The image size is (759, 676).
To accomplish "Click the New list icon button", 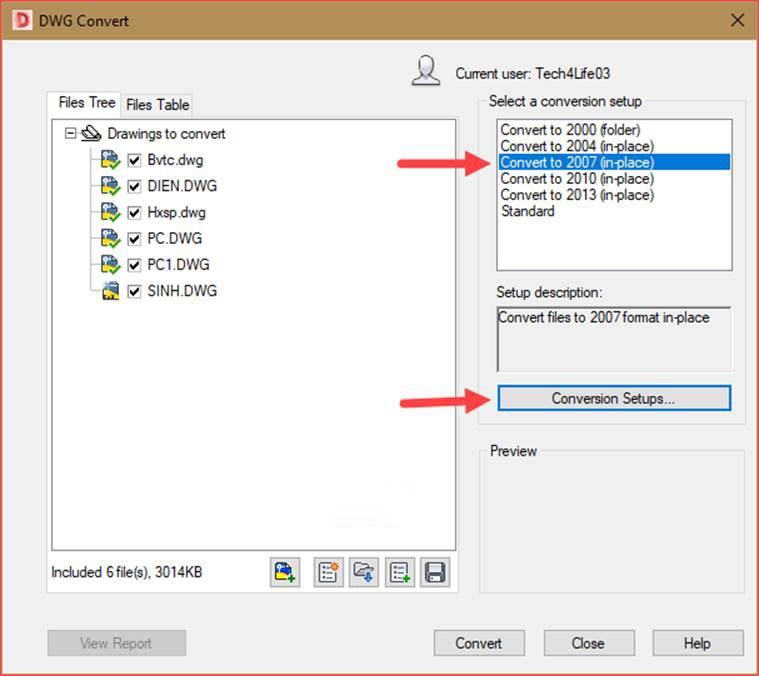I will [328, 572].
